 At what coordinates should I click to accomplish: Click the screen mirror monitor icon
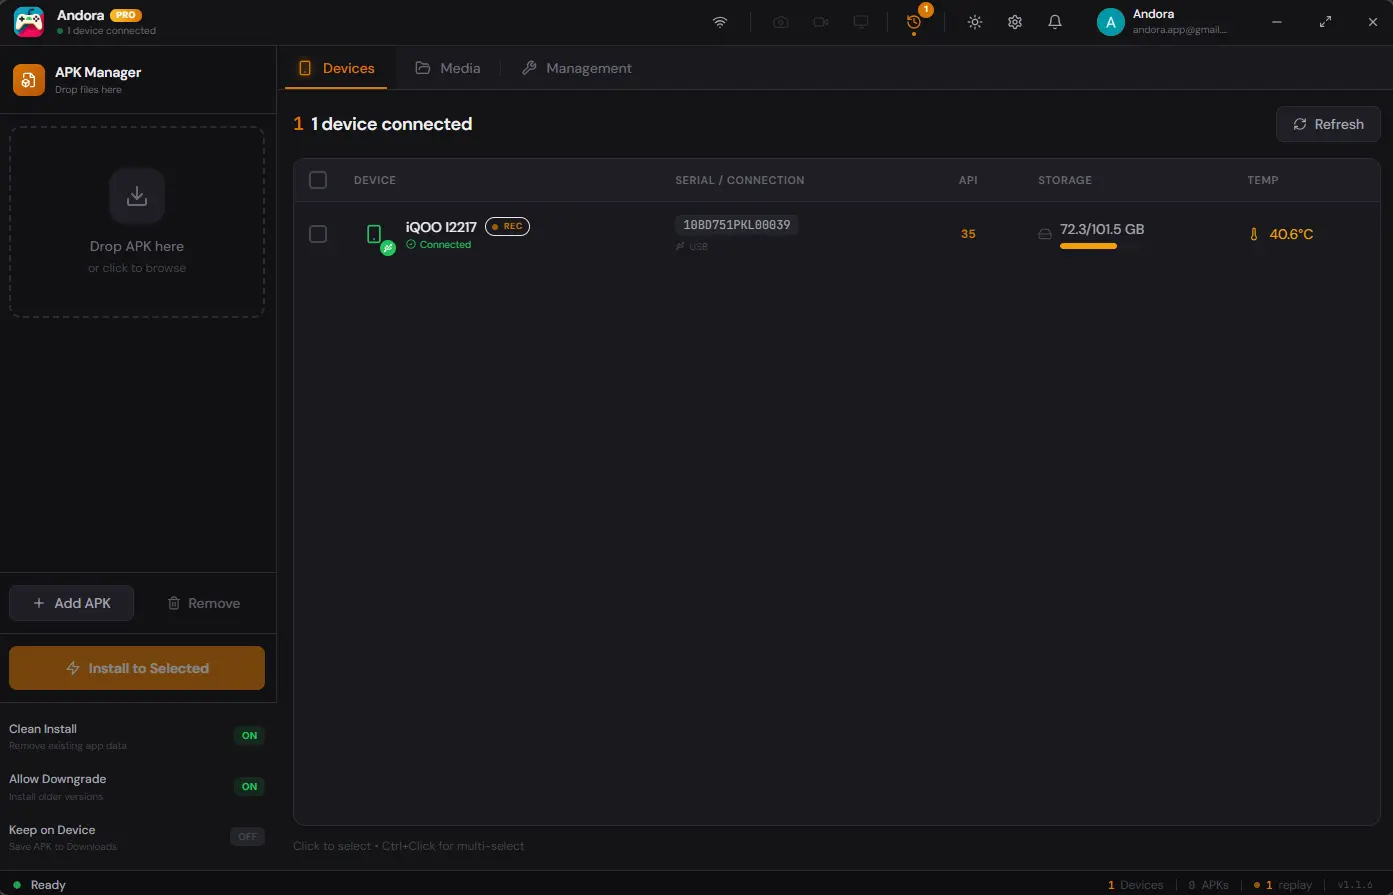[861, 22]
